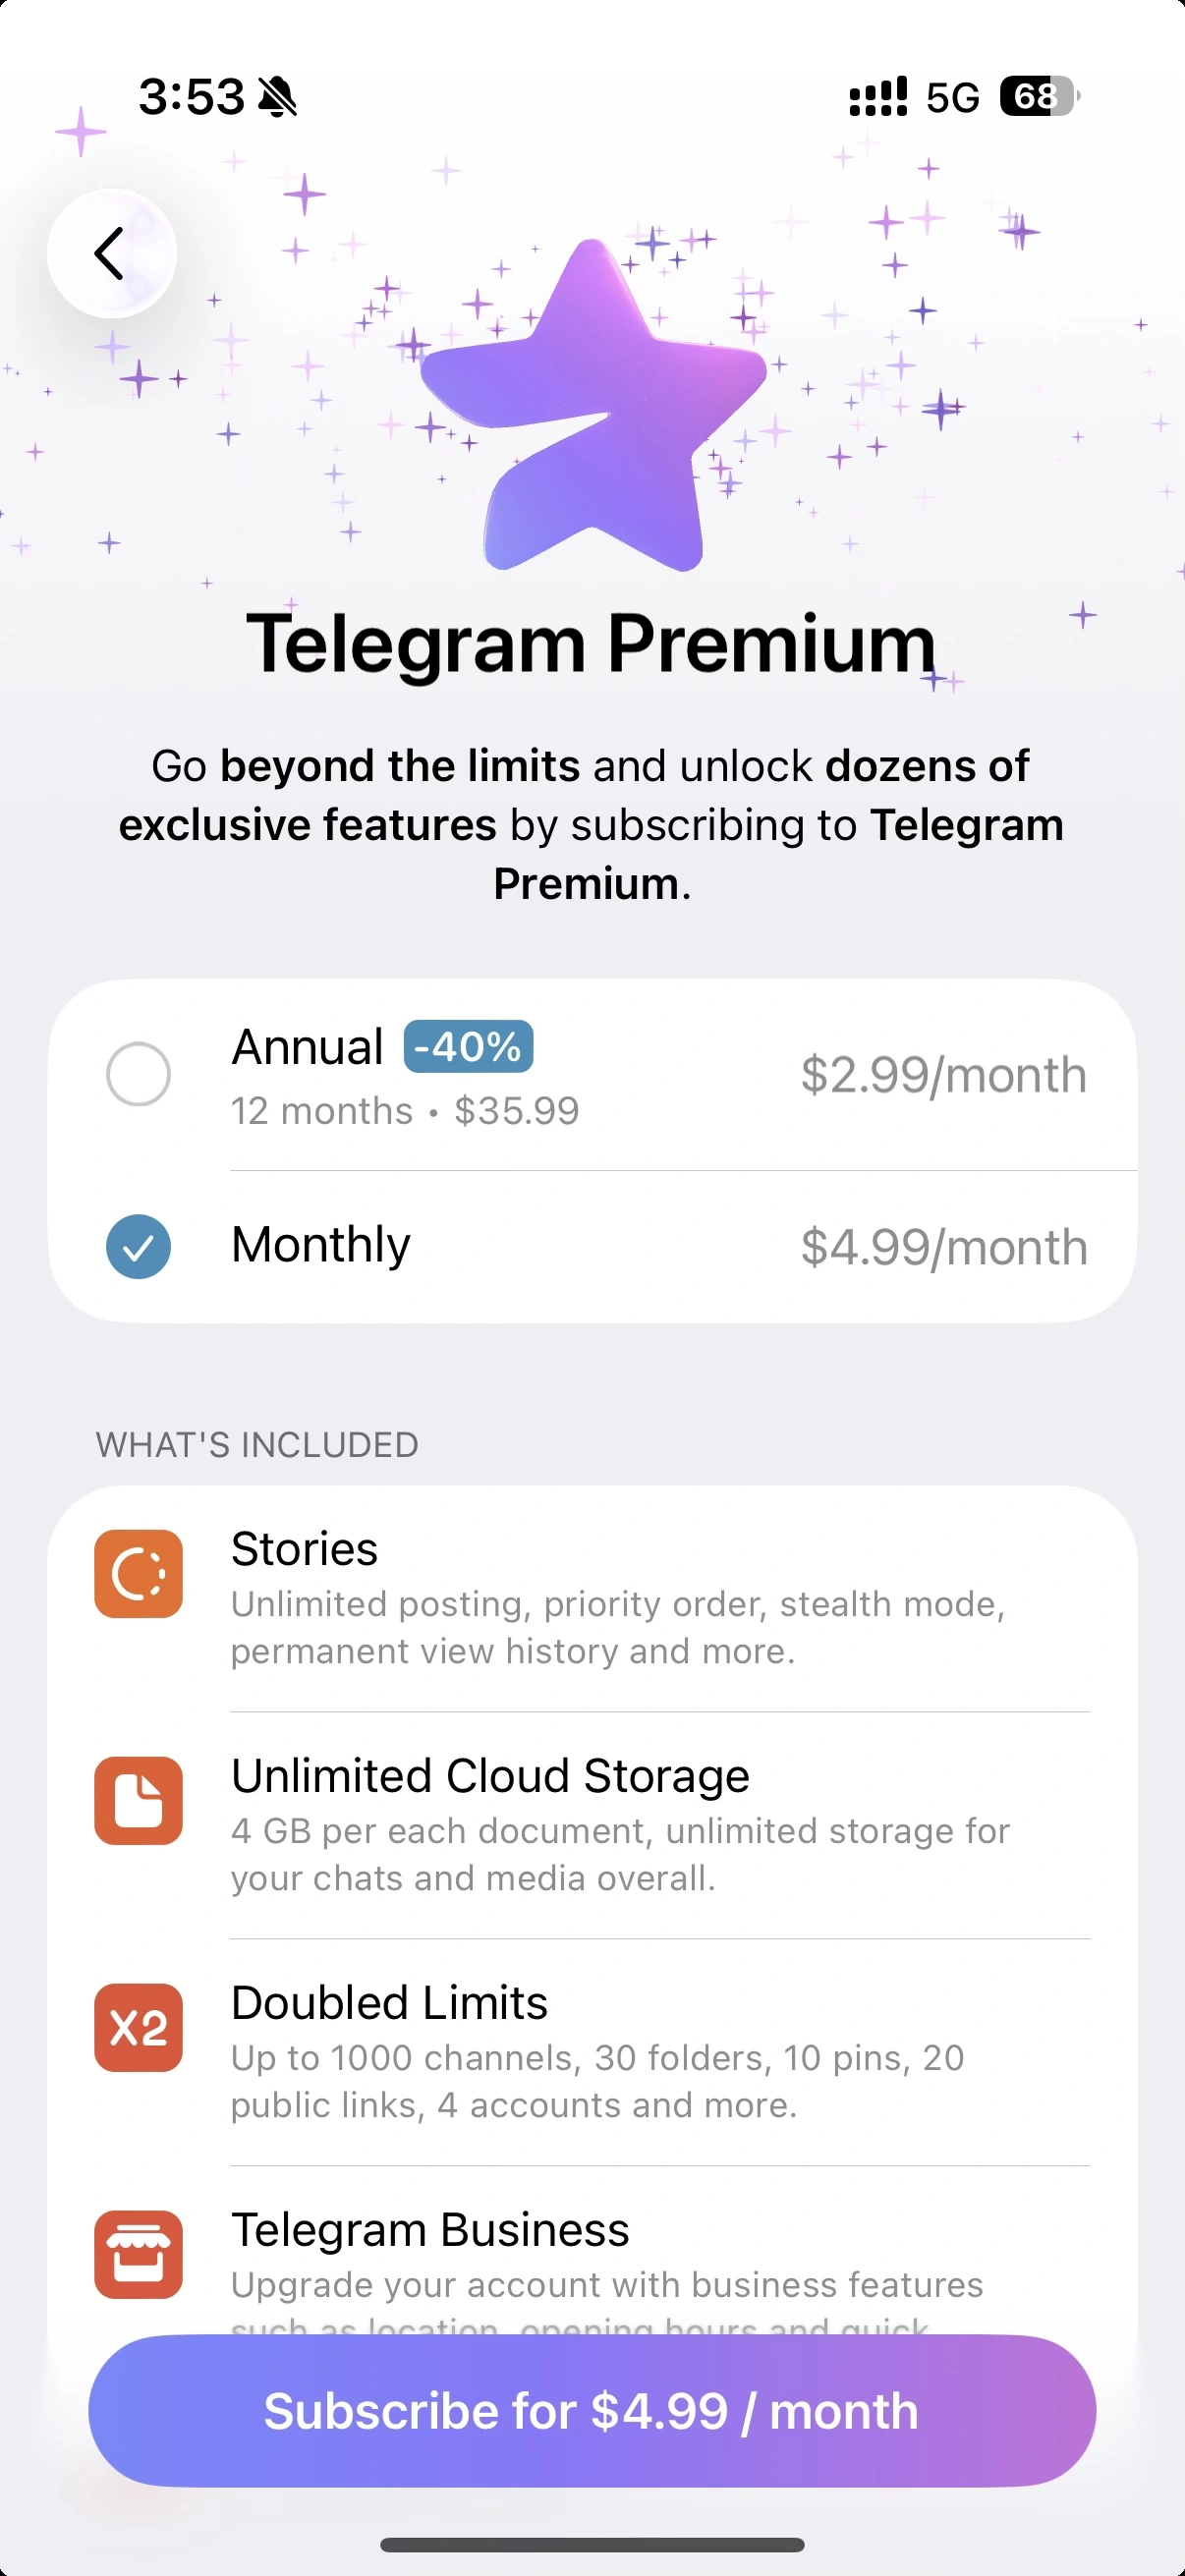Tap the Doubled Limits X2 icon
The height and width of the screenshot is (2576, 1185).
click(x=138, y=2027)
